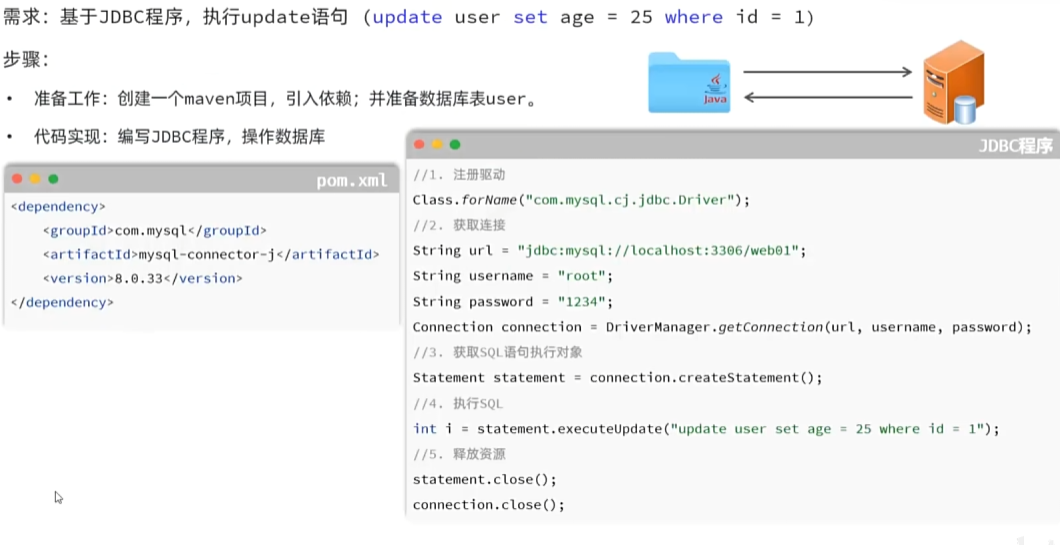The height and width of the screenshot is (545, 1060).
Task: Click the pom.xml title label
Action: (x=352, y=181)
